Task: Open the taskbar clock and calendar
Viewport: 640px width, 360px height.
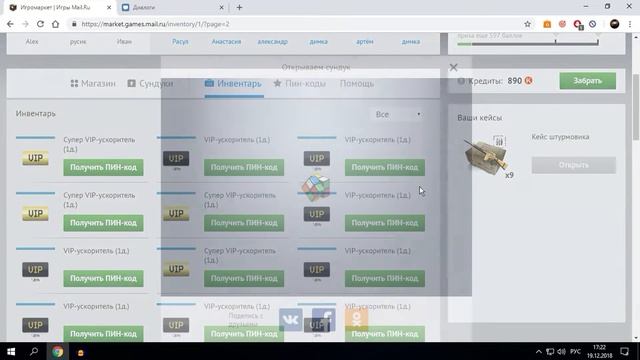Action: (x=599, y=351)
